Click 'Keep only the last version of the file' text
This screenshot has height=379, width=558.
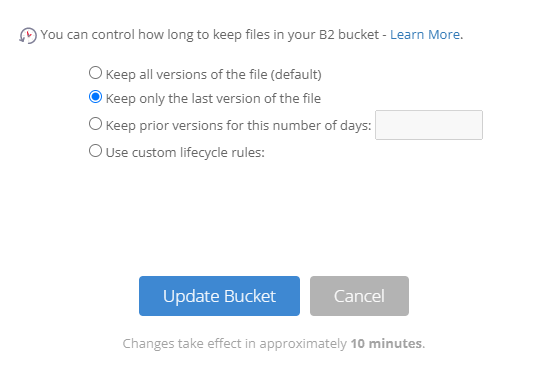[213, 98]
